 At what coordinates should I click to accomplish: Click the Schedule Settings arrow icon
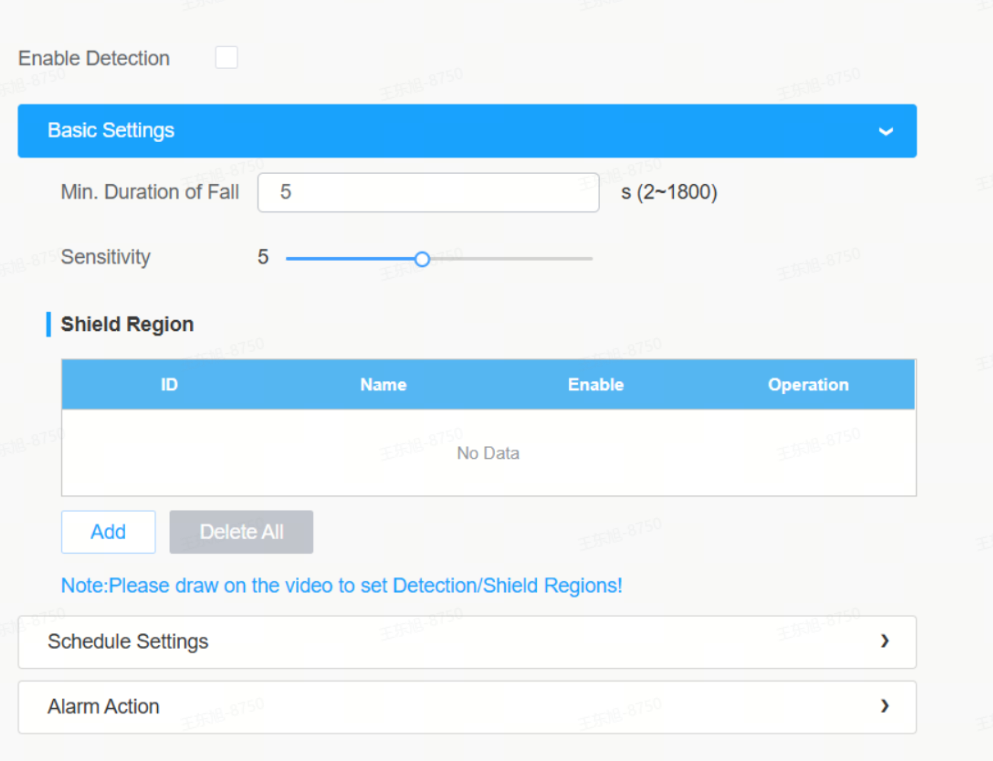[885, 641]
